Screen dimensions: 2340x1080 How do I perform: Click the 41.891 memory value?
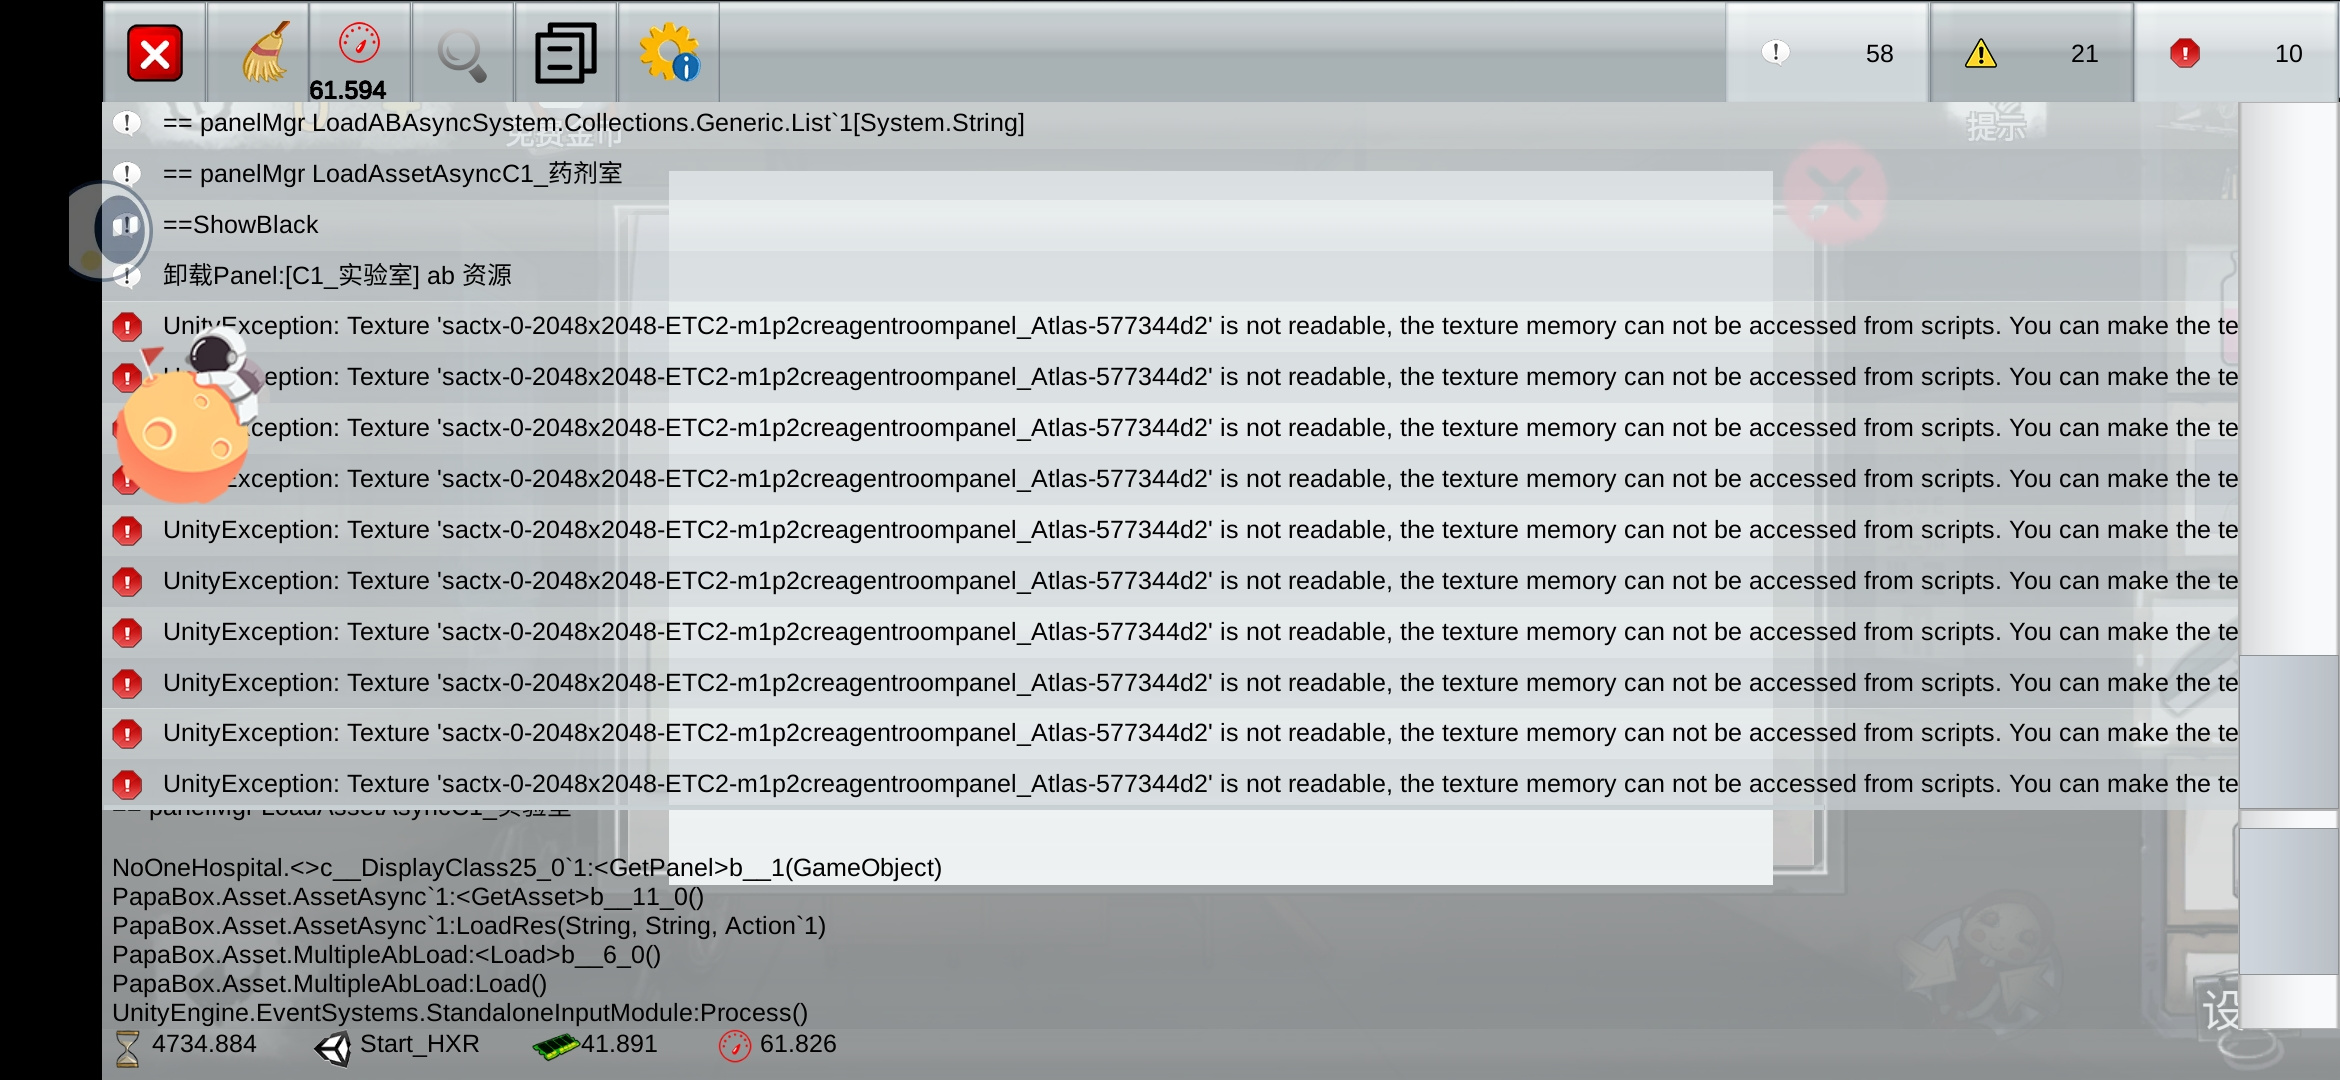[619, 1044]
